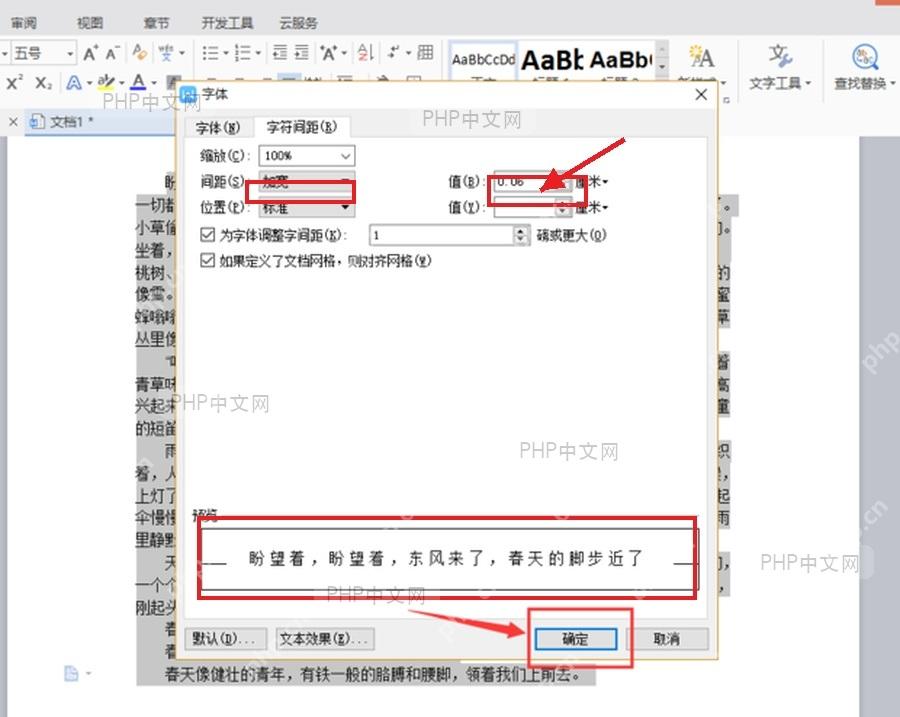Toggle the 如果定义了文档网格 checkbox
Image resolution: width=900 pixels, height=717 pixels.
click(x=207, y=261)
